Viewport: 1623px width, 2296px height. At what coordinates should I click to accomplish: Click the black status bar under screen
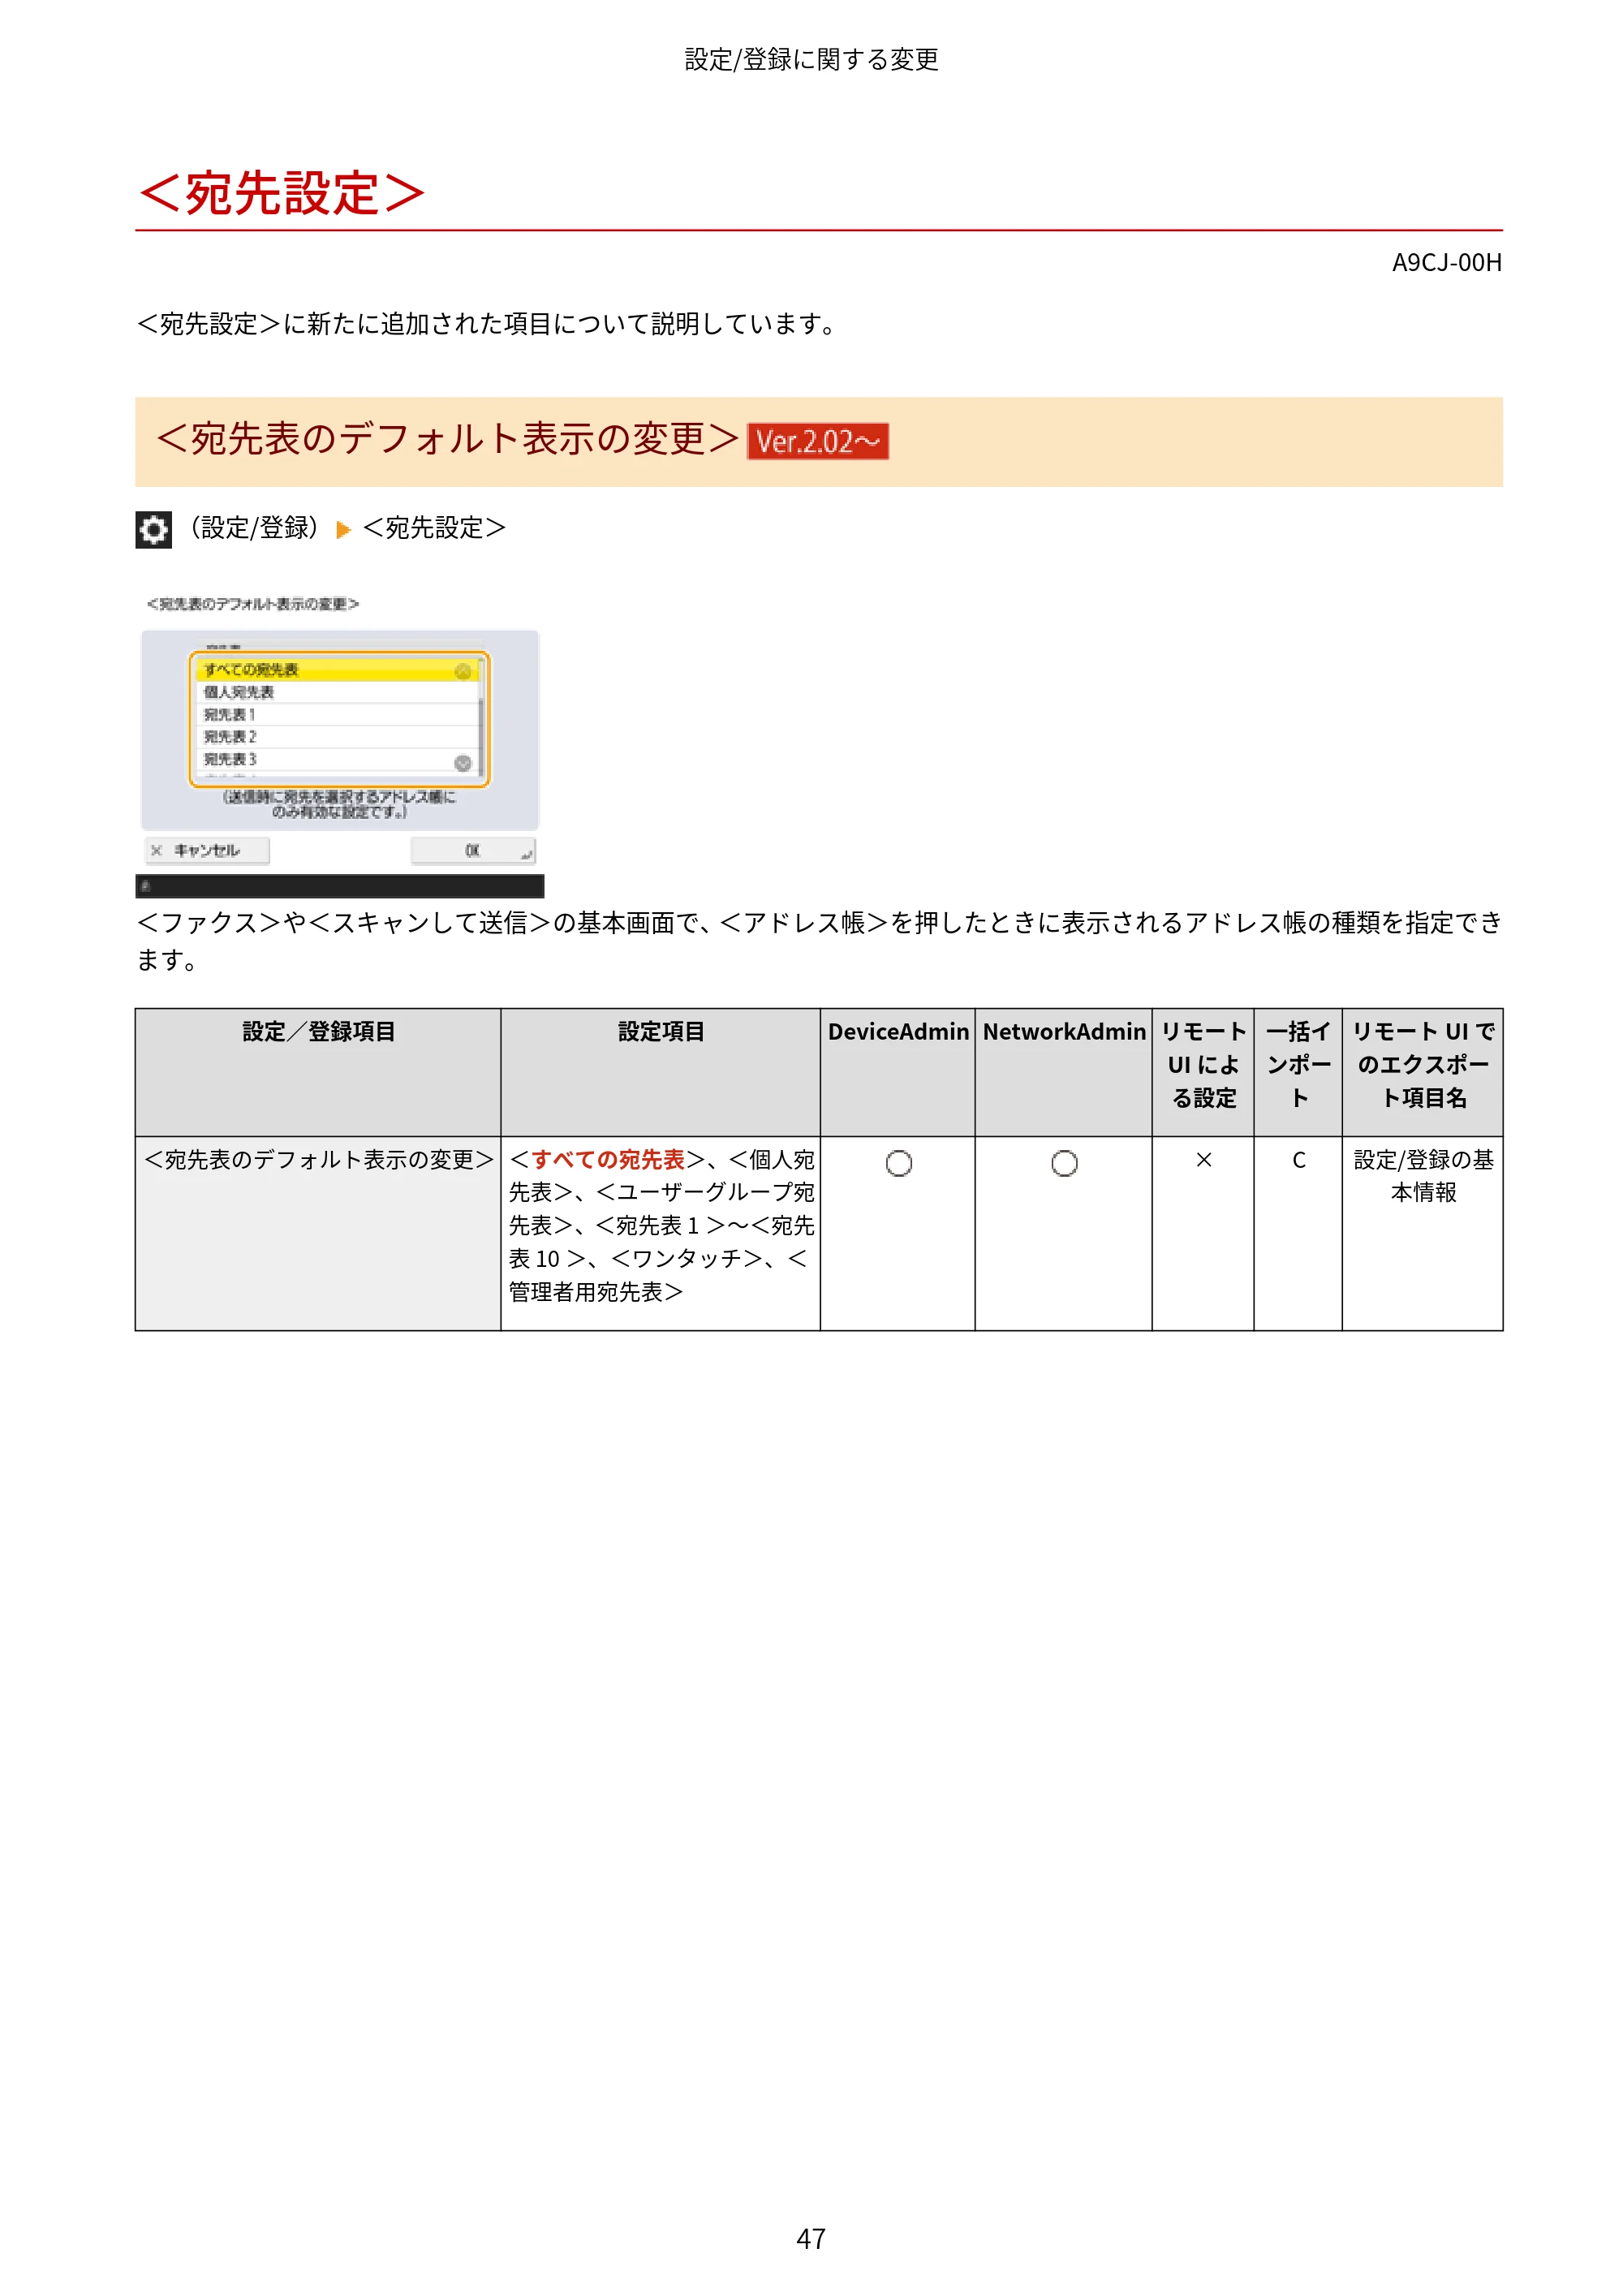[x=340, y=886]
